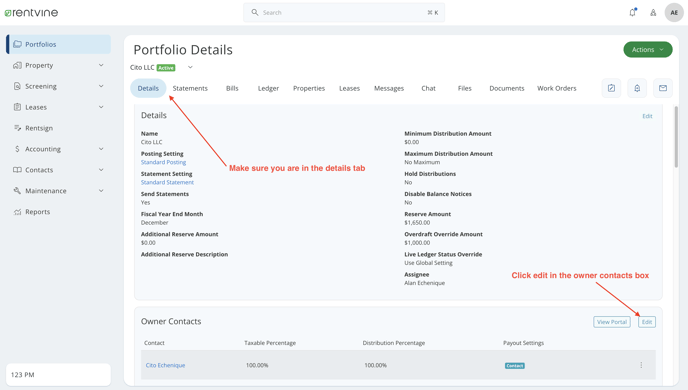The width and height of the screenshot is (688, 390).
Task: Open Reports in the sidebar
Action: click(x=37, y=212)
